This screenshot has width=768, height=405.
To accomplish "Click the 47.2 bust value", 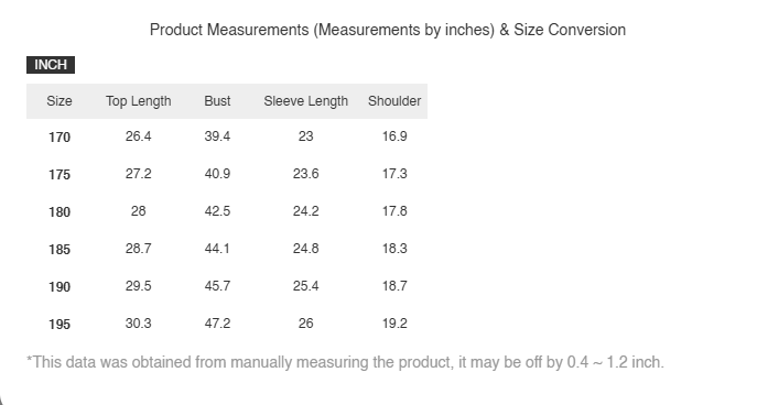I will (x=217, y=323).
